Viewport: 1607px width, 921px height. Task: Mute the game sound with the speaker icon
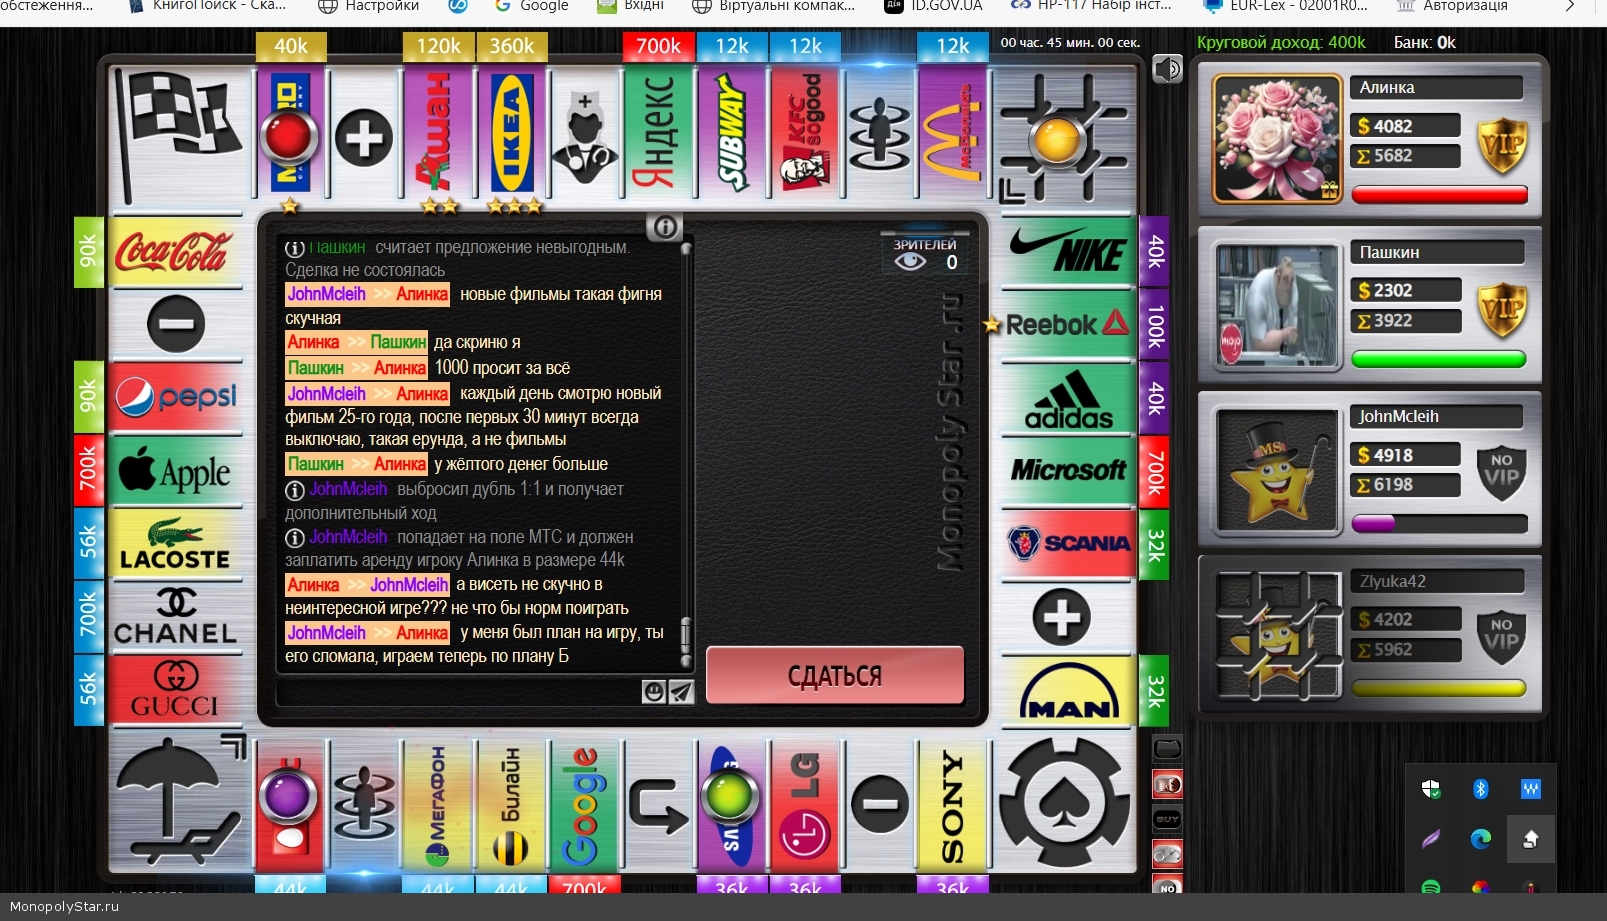1167,69
